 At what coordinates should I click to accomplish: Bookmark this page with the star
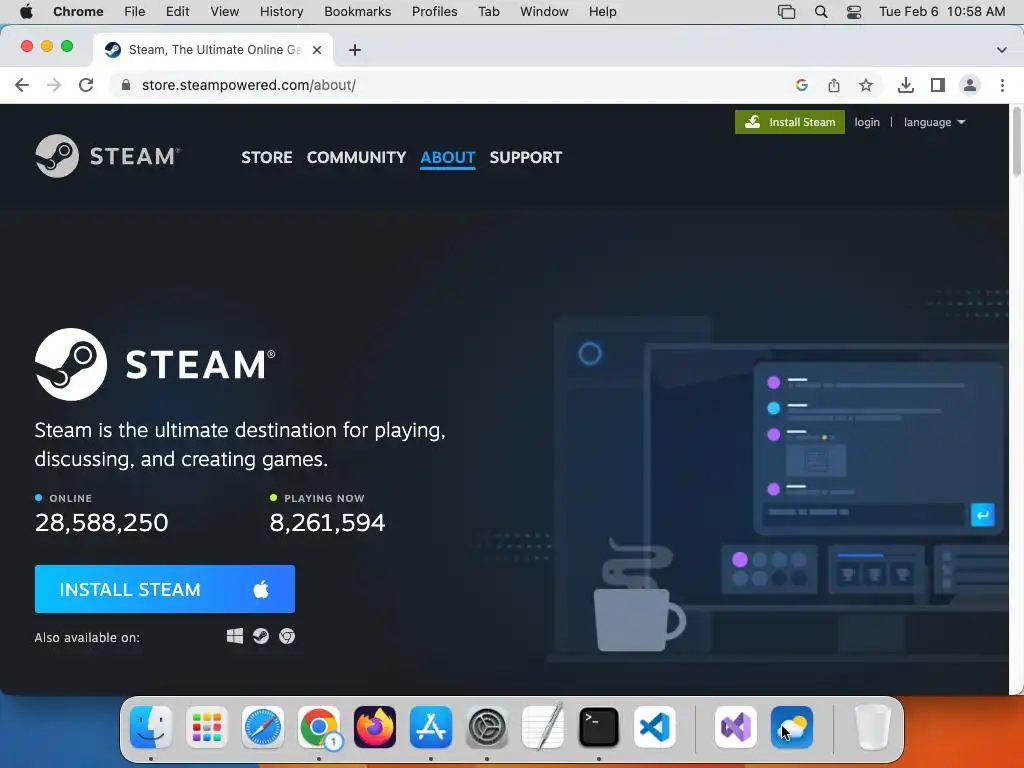866,85
